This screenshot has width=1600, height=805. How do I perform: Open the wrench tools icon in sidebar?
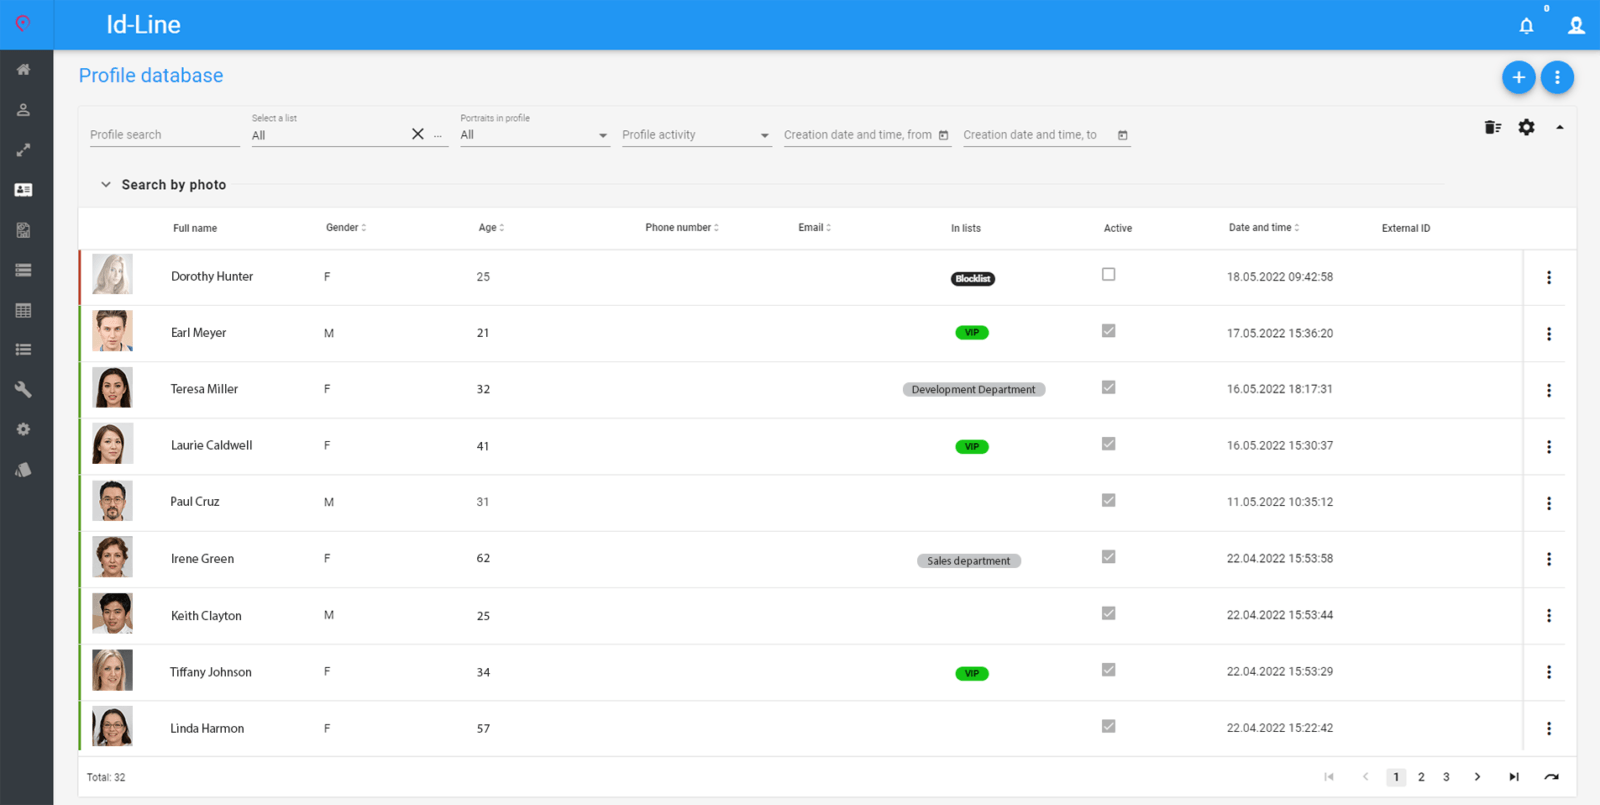[23, 390]
